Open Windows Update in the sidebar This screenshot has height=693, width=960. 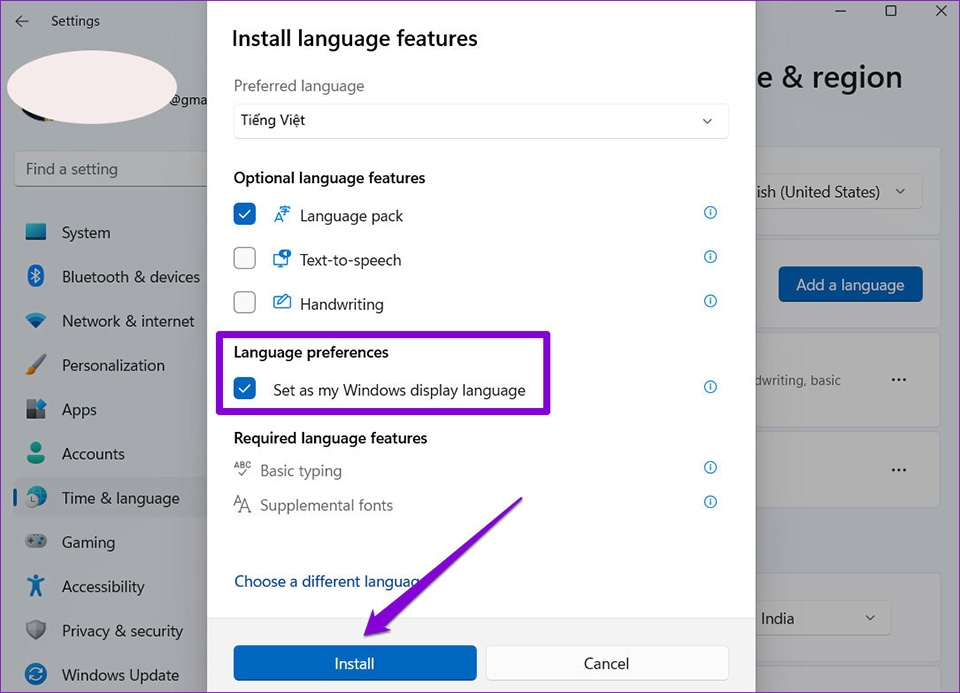click(120, 675)
